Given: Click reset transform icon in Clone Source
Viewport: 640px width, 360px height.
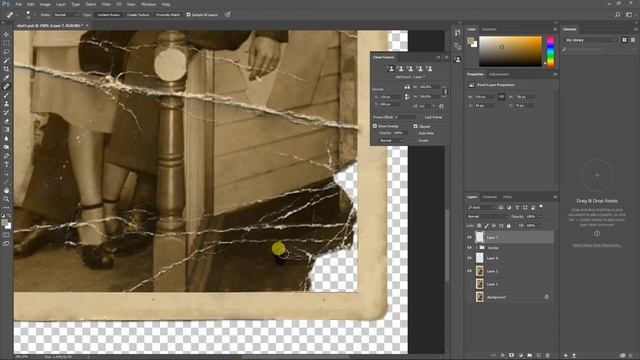Looking at the screenshot, I should tap(441, 106).
